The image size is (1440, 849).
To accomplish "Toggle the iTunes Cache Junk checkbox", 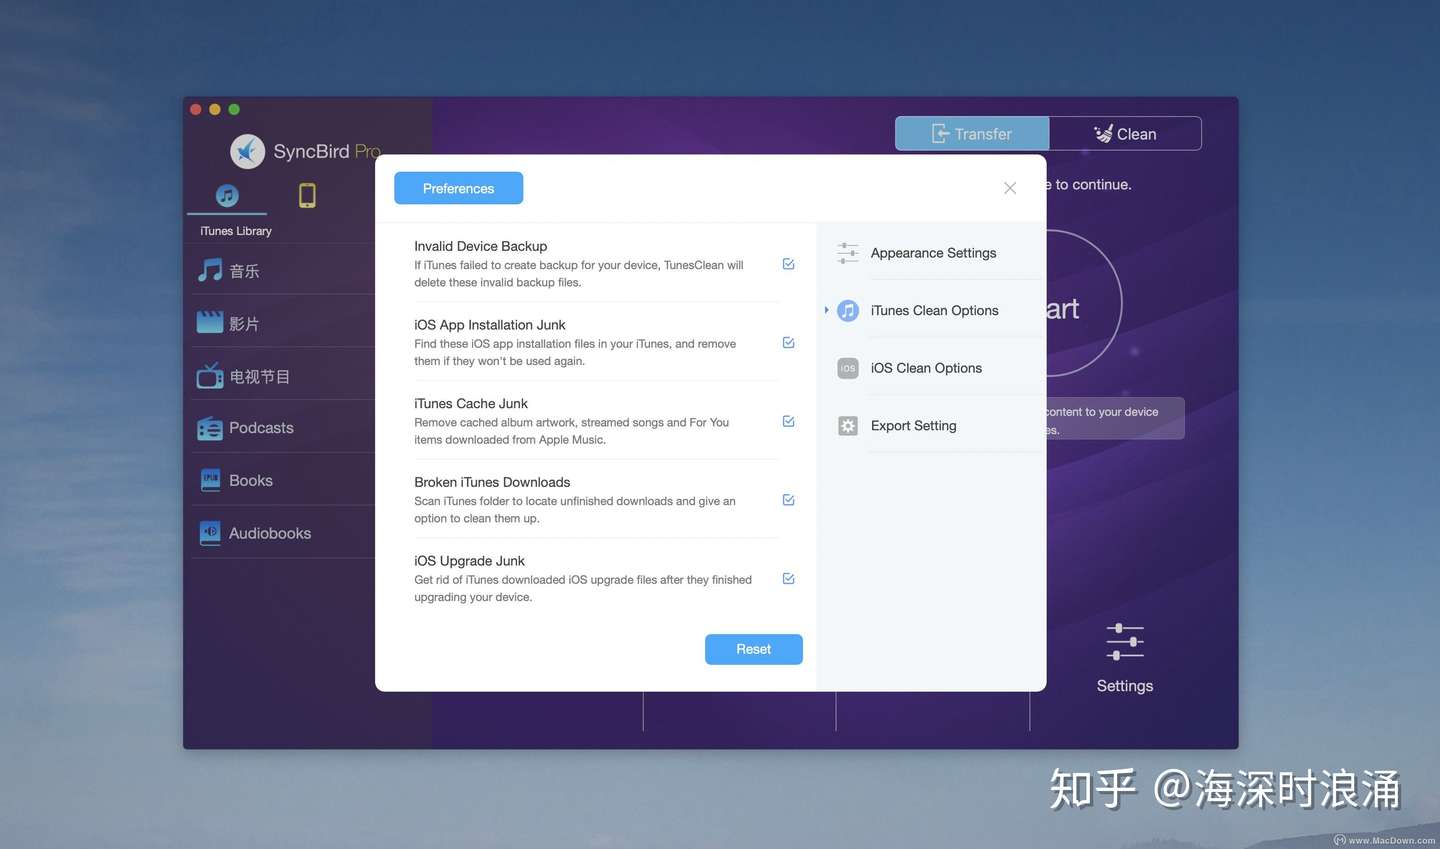I will point(788,421).
